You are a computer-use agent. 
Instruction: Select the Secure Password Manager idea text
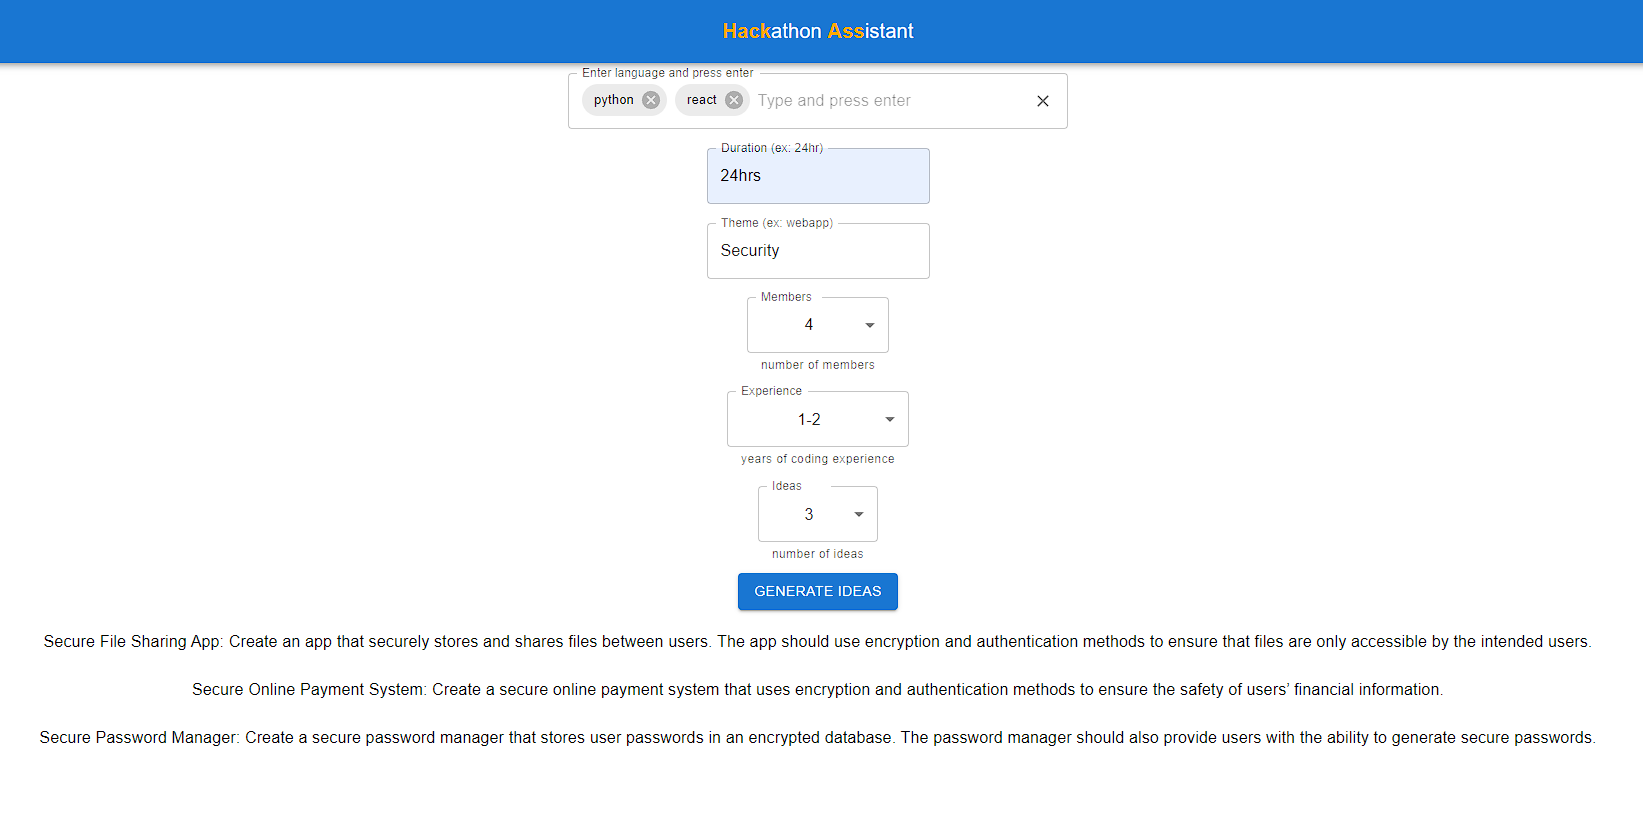tap(818, 738)
